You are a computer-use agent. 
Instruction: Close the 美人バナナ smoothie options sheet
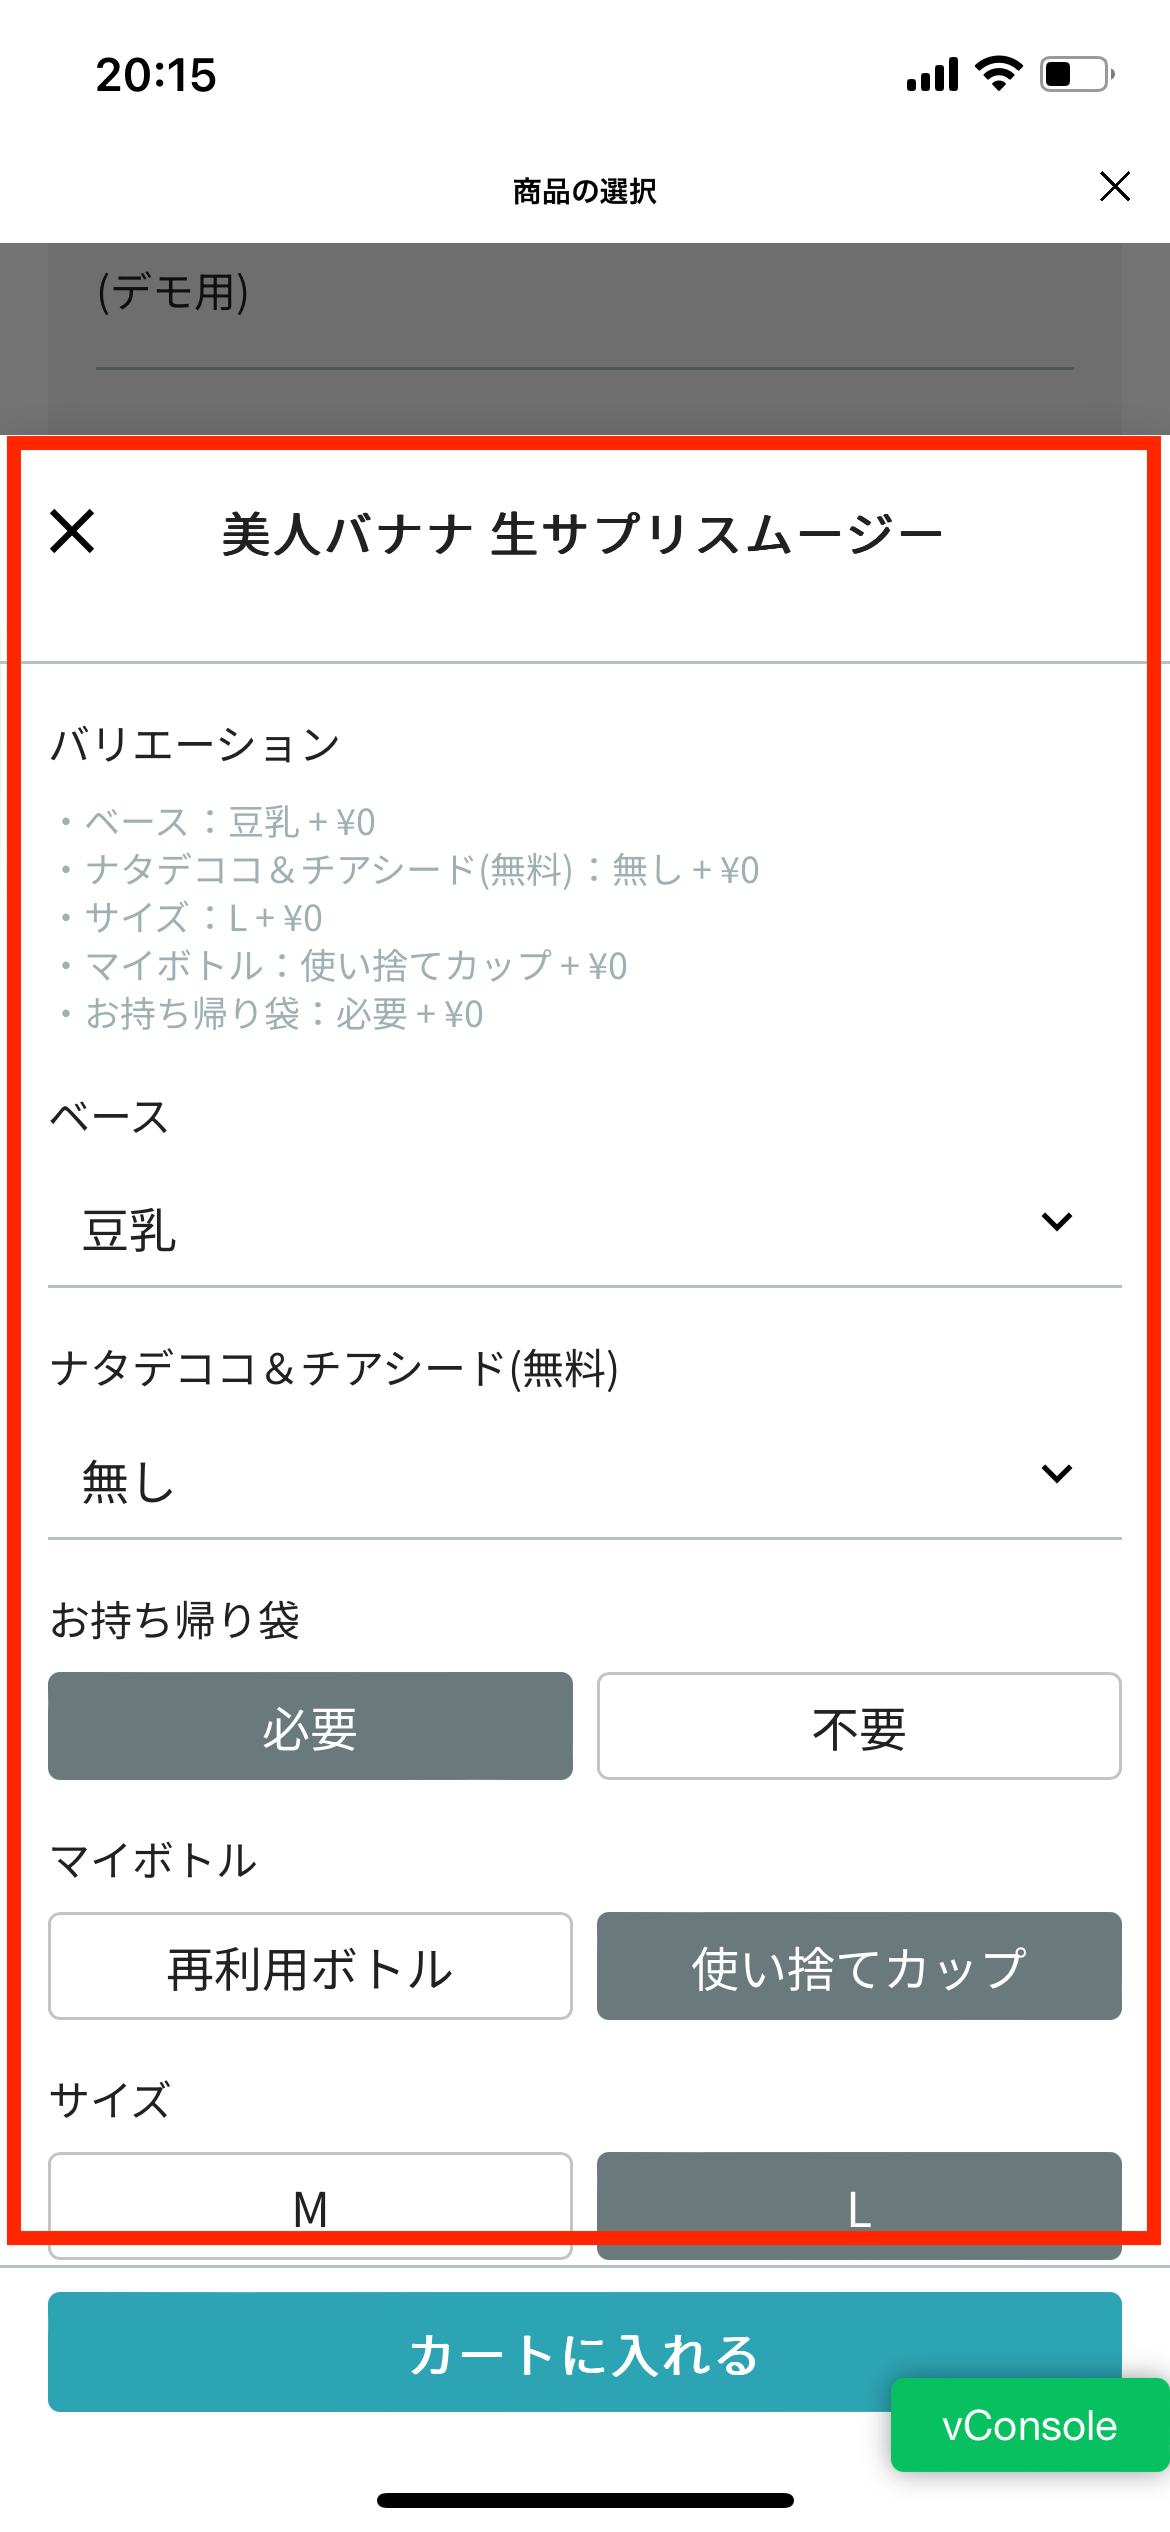click(72, 531)
